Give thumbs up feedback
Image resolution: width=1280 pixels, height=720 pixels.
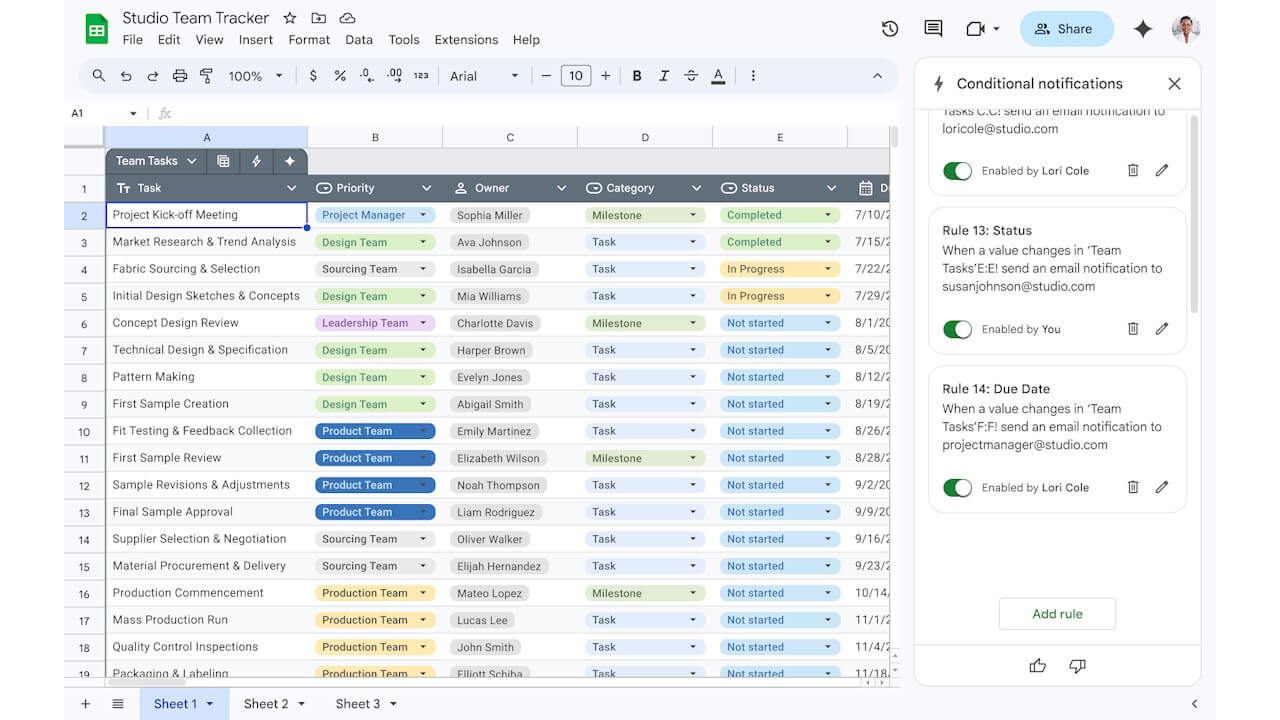[1038, 666]
